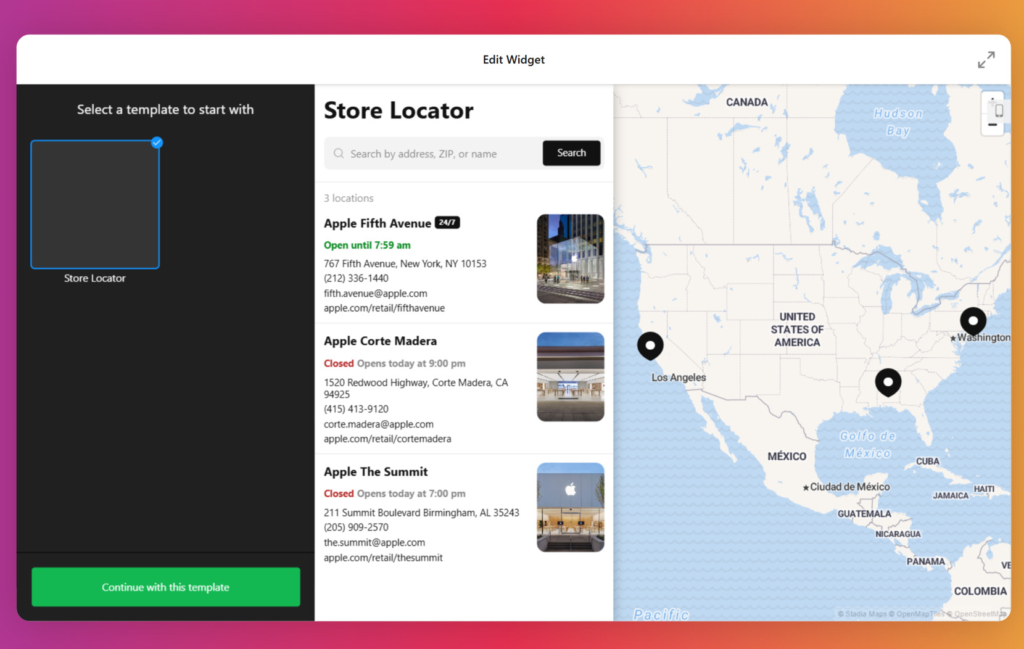
Task: Select the Store Locator template
Action: click(x=94, y=204)
